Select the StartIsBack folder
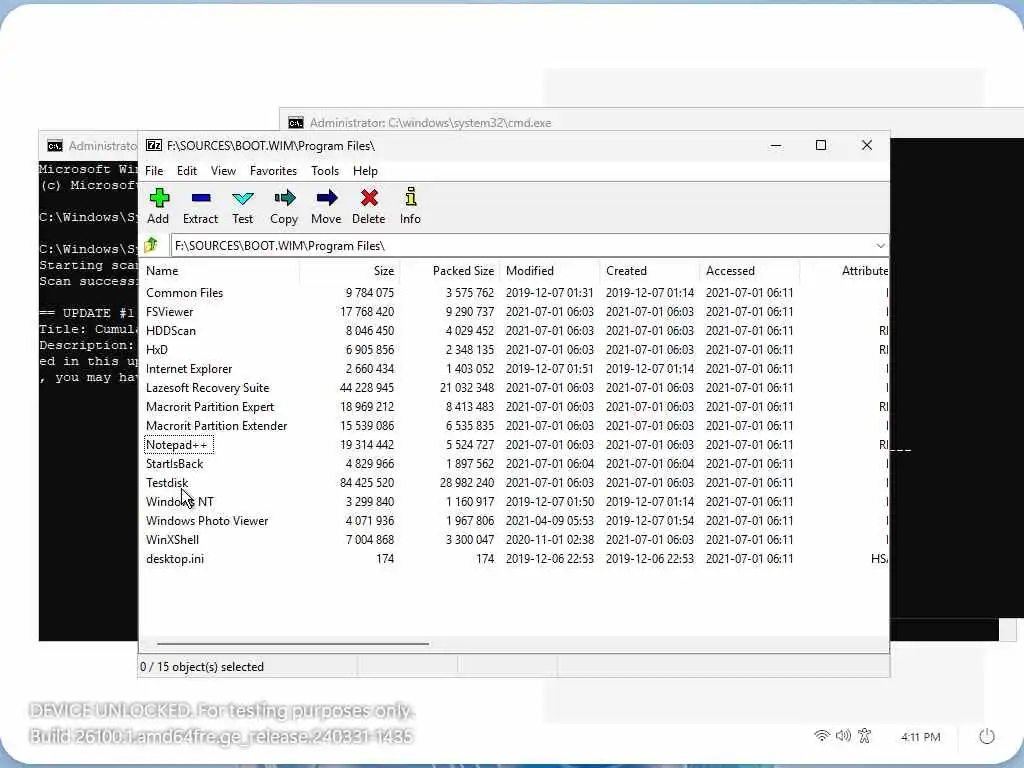 pos(174,464)
